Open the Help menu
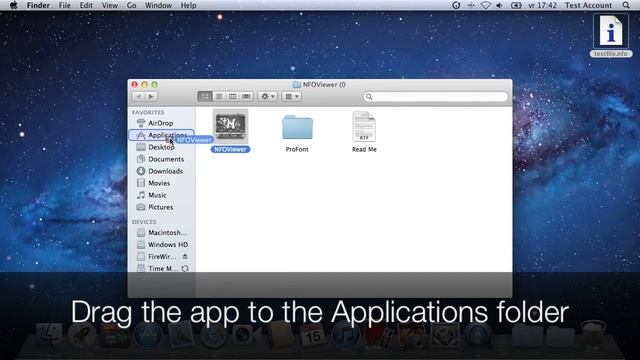 [189, 5]
